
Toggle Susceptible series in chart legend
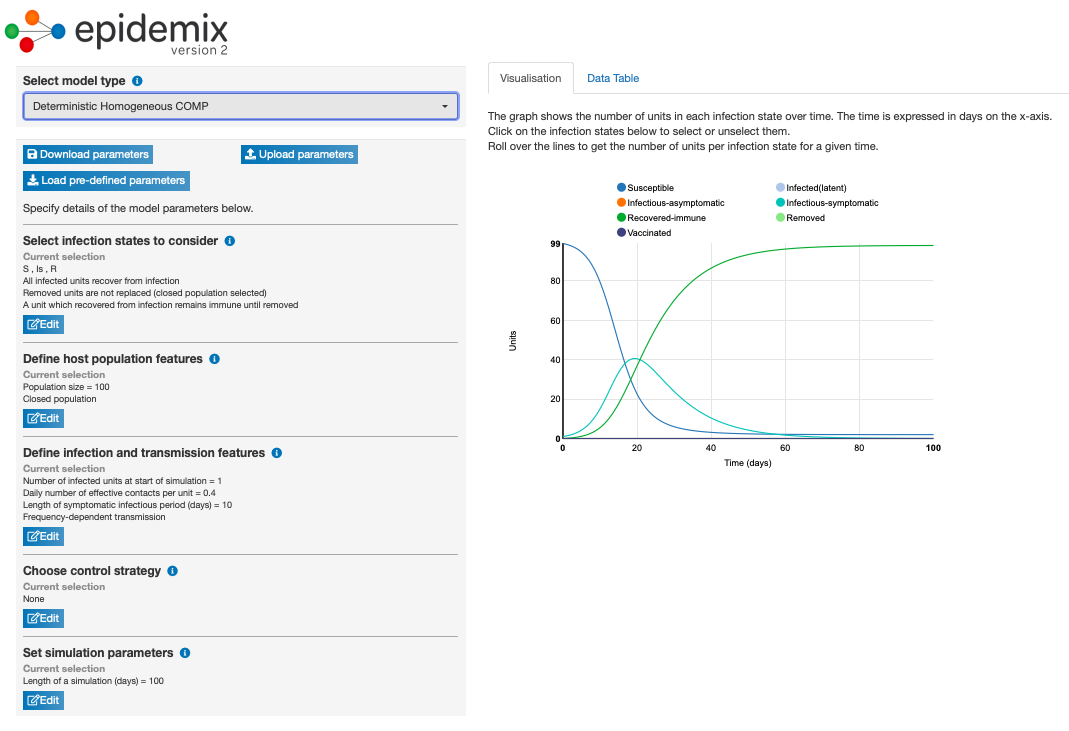click(650, 188)
